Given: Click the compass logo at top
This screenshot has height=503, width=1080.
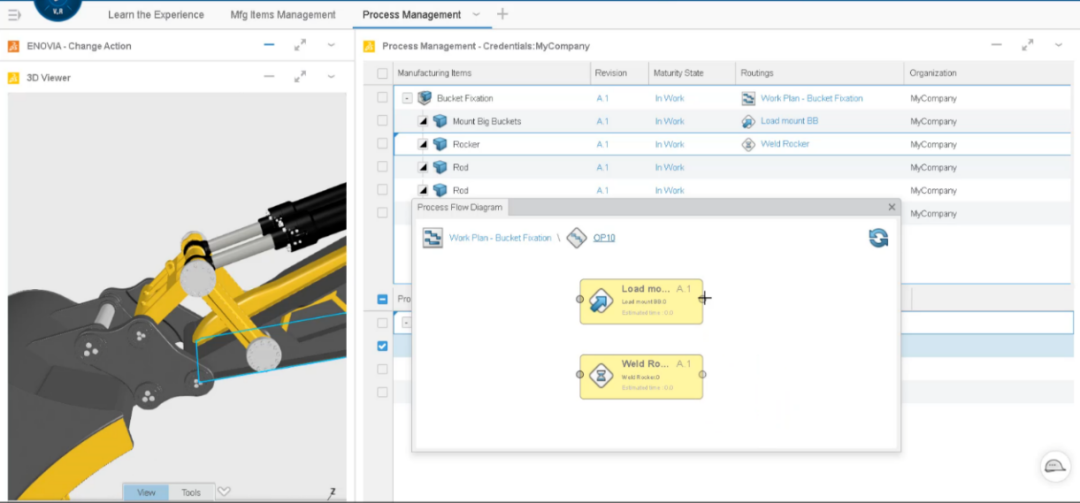Looking at the screenshot, I should [x=57, y=8].
